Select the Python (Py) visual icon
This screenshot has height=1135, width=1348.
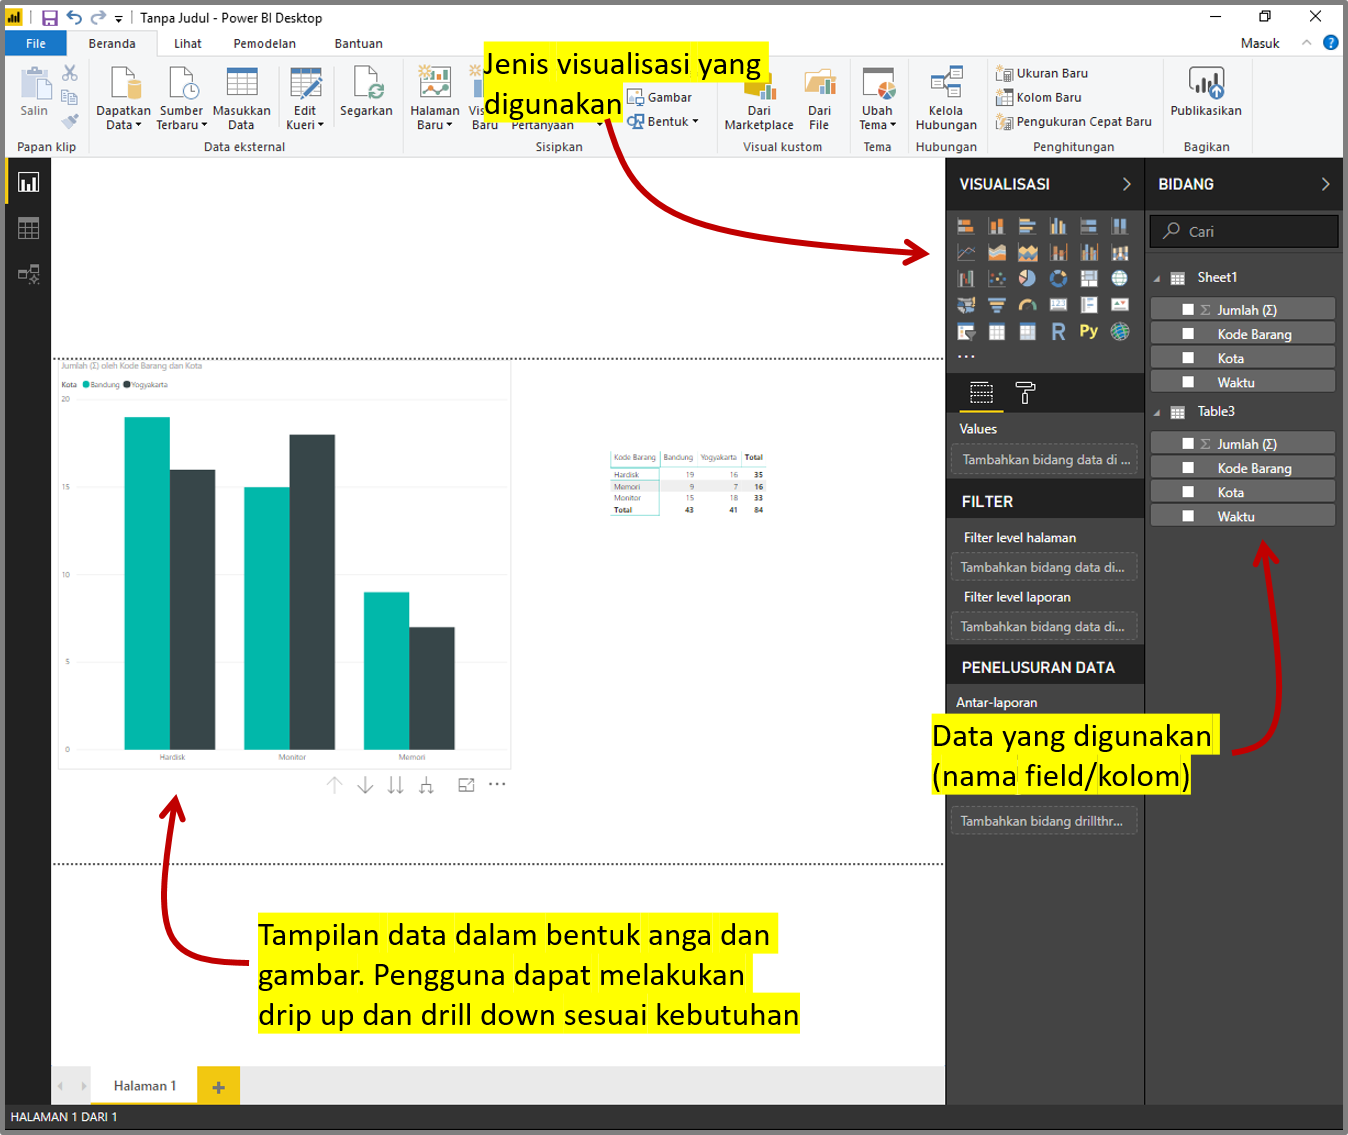1089,330
